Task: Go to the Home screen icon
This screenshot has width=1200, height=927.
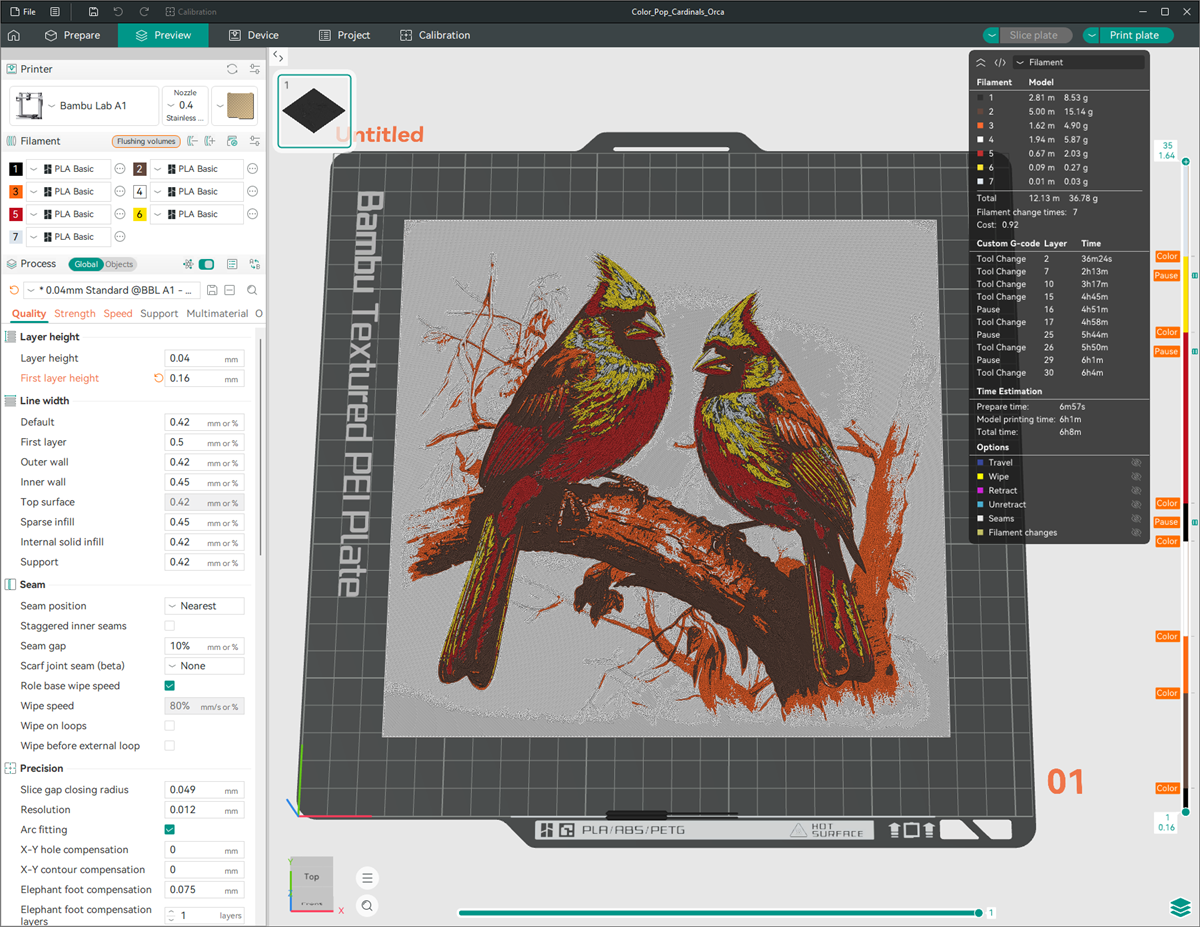Action: click(x=14, y=35)
